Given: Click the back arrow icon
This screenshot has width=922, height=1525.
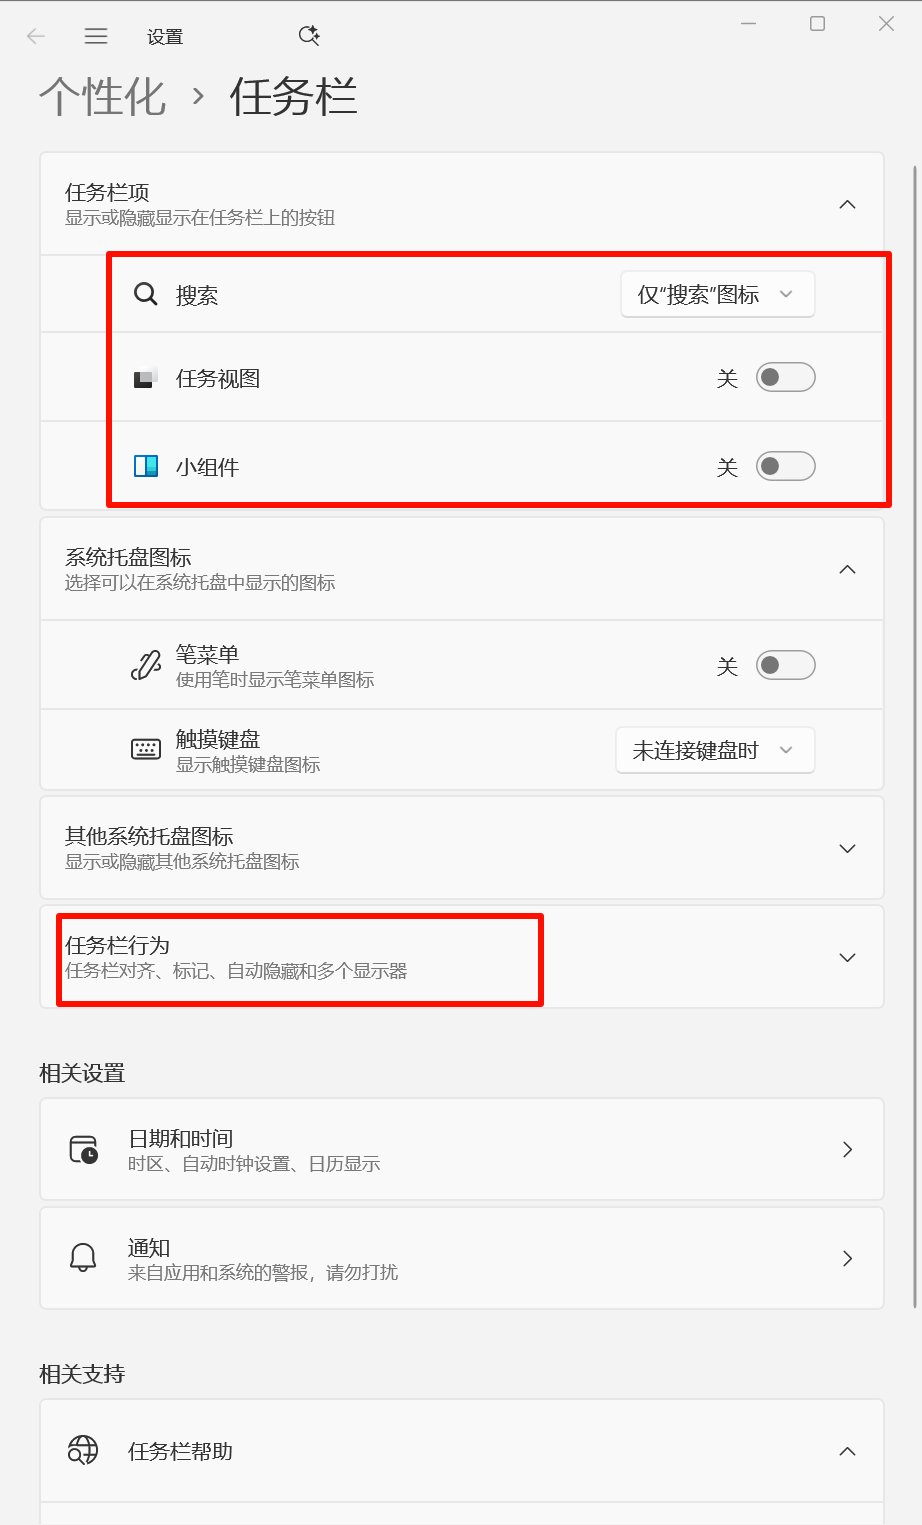Looking at the screenshot, I should pos(36,37).
